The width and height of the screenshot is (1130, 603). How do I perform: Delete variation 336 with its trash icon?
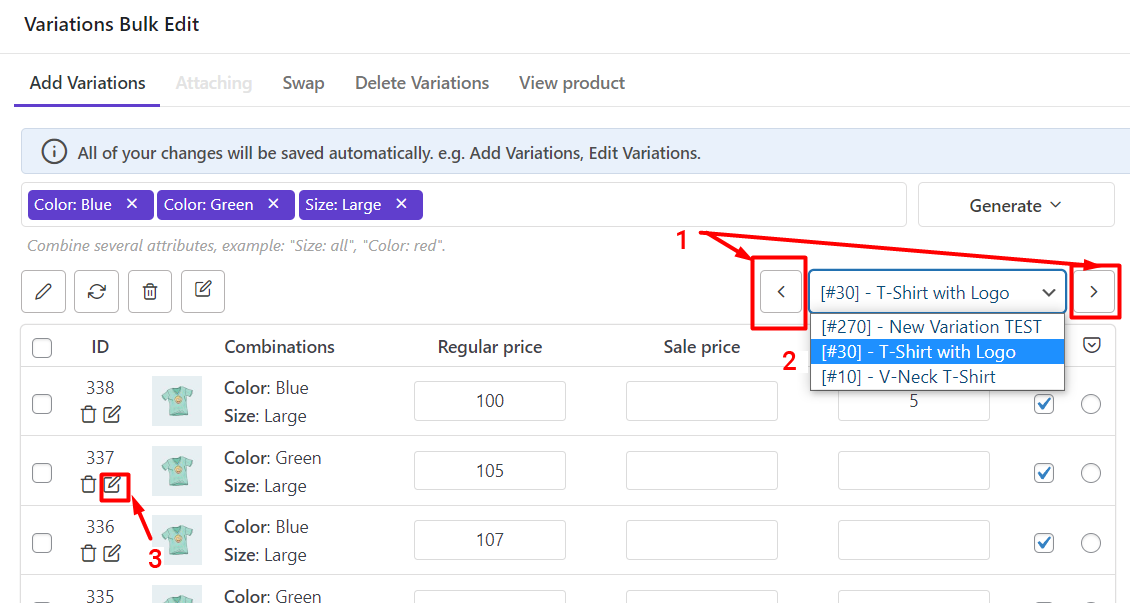coord(89,553)
